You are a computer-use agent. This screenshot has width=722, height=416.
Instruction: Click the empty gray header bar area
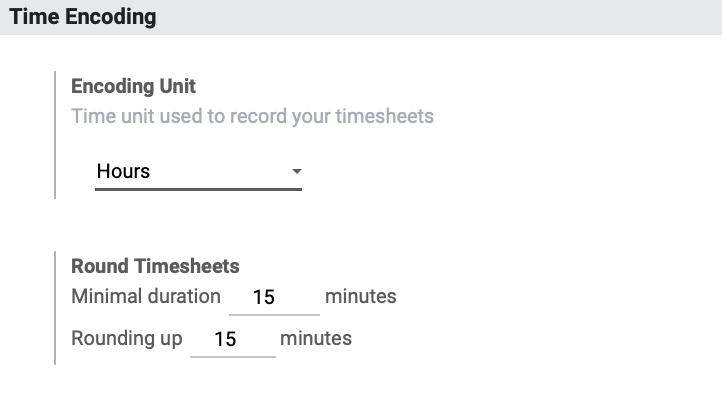pyautogui.click(x=437, y=17)
